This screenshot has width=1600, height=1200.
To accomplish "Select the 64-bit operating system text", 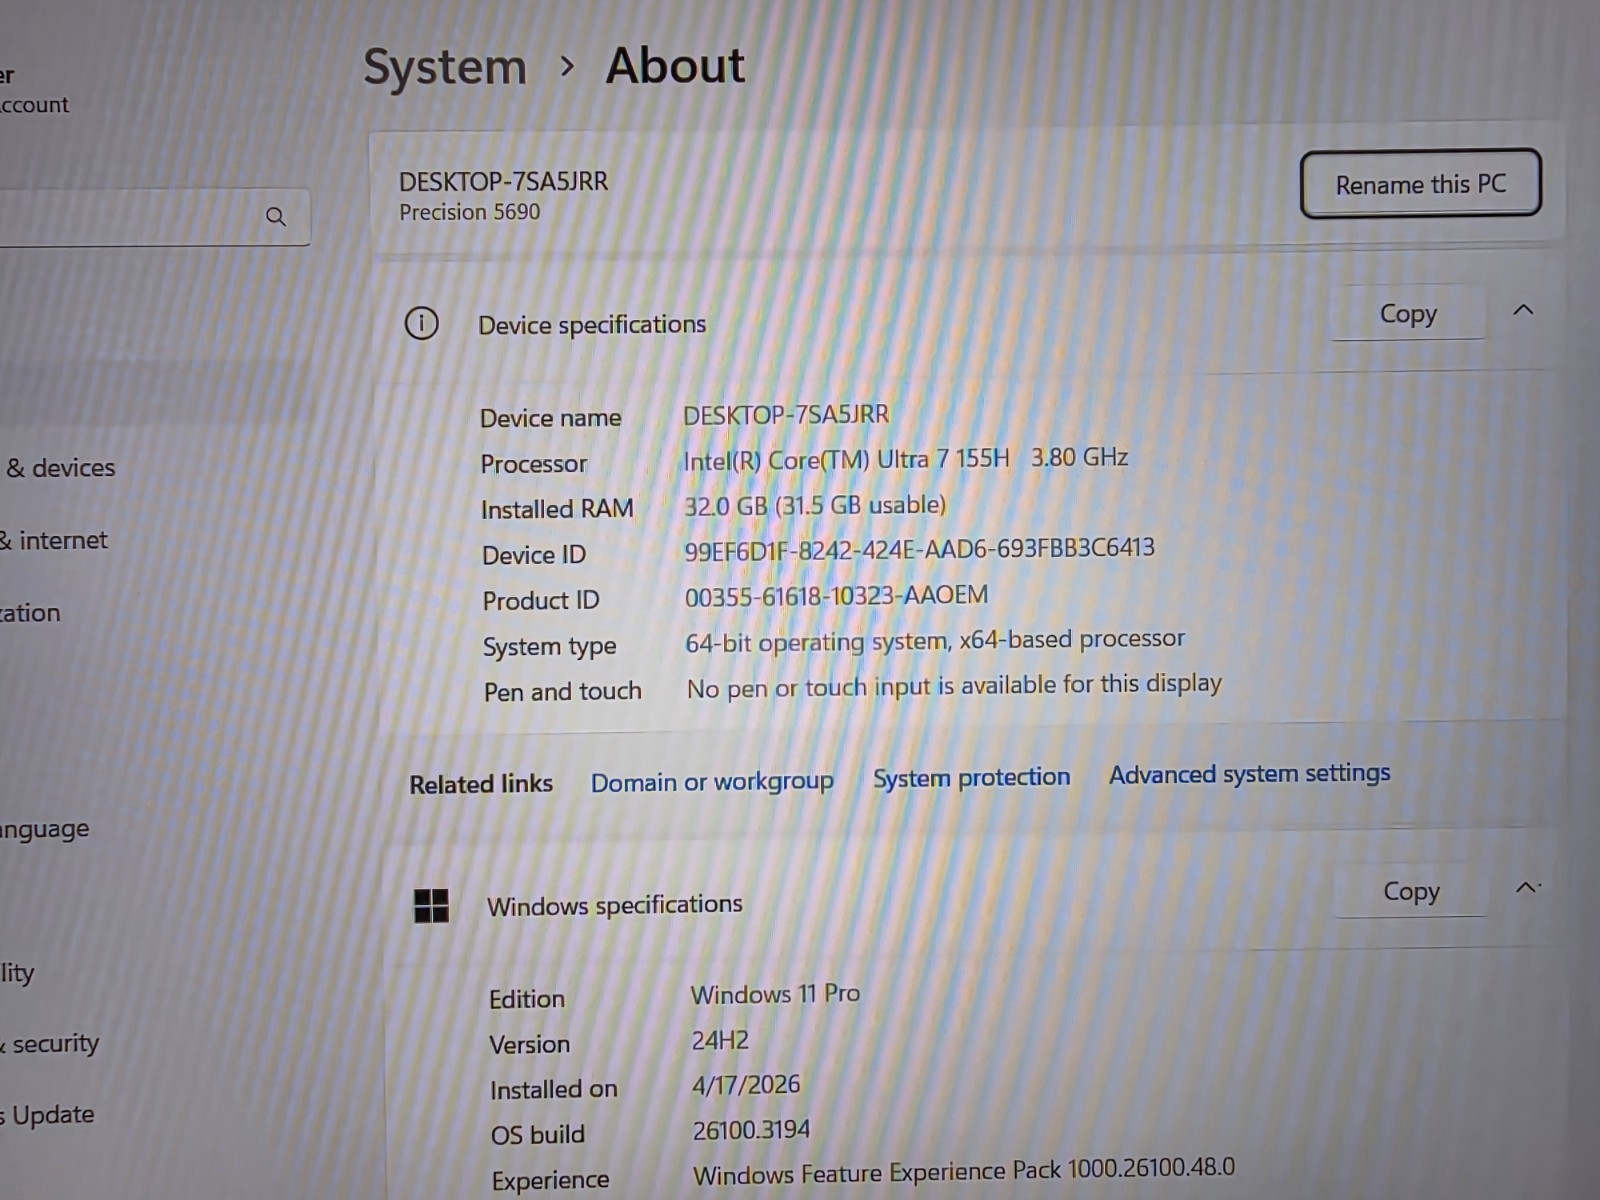I will pyautogui.click(x=816, y=641).
